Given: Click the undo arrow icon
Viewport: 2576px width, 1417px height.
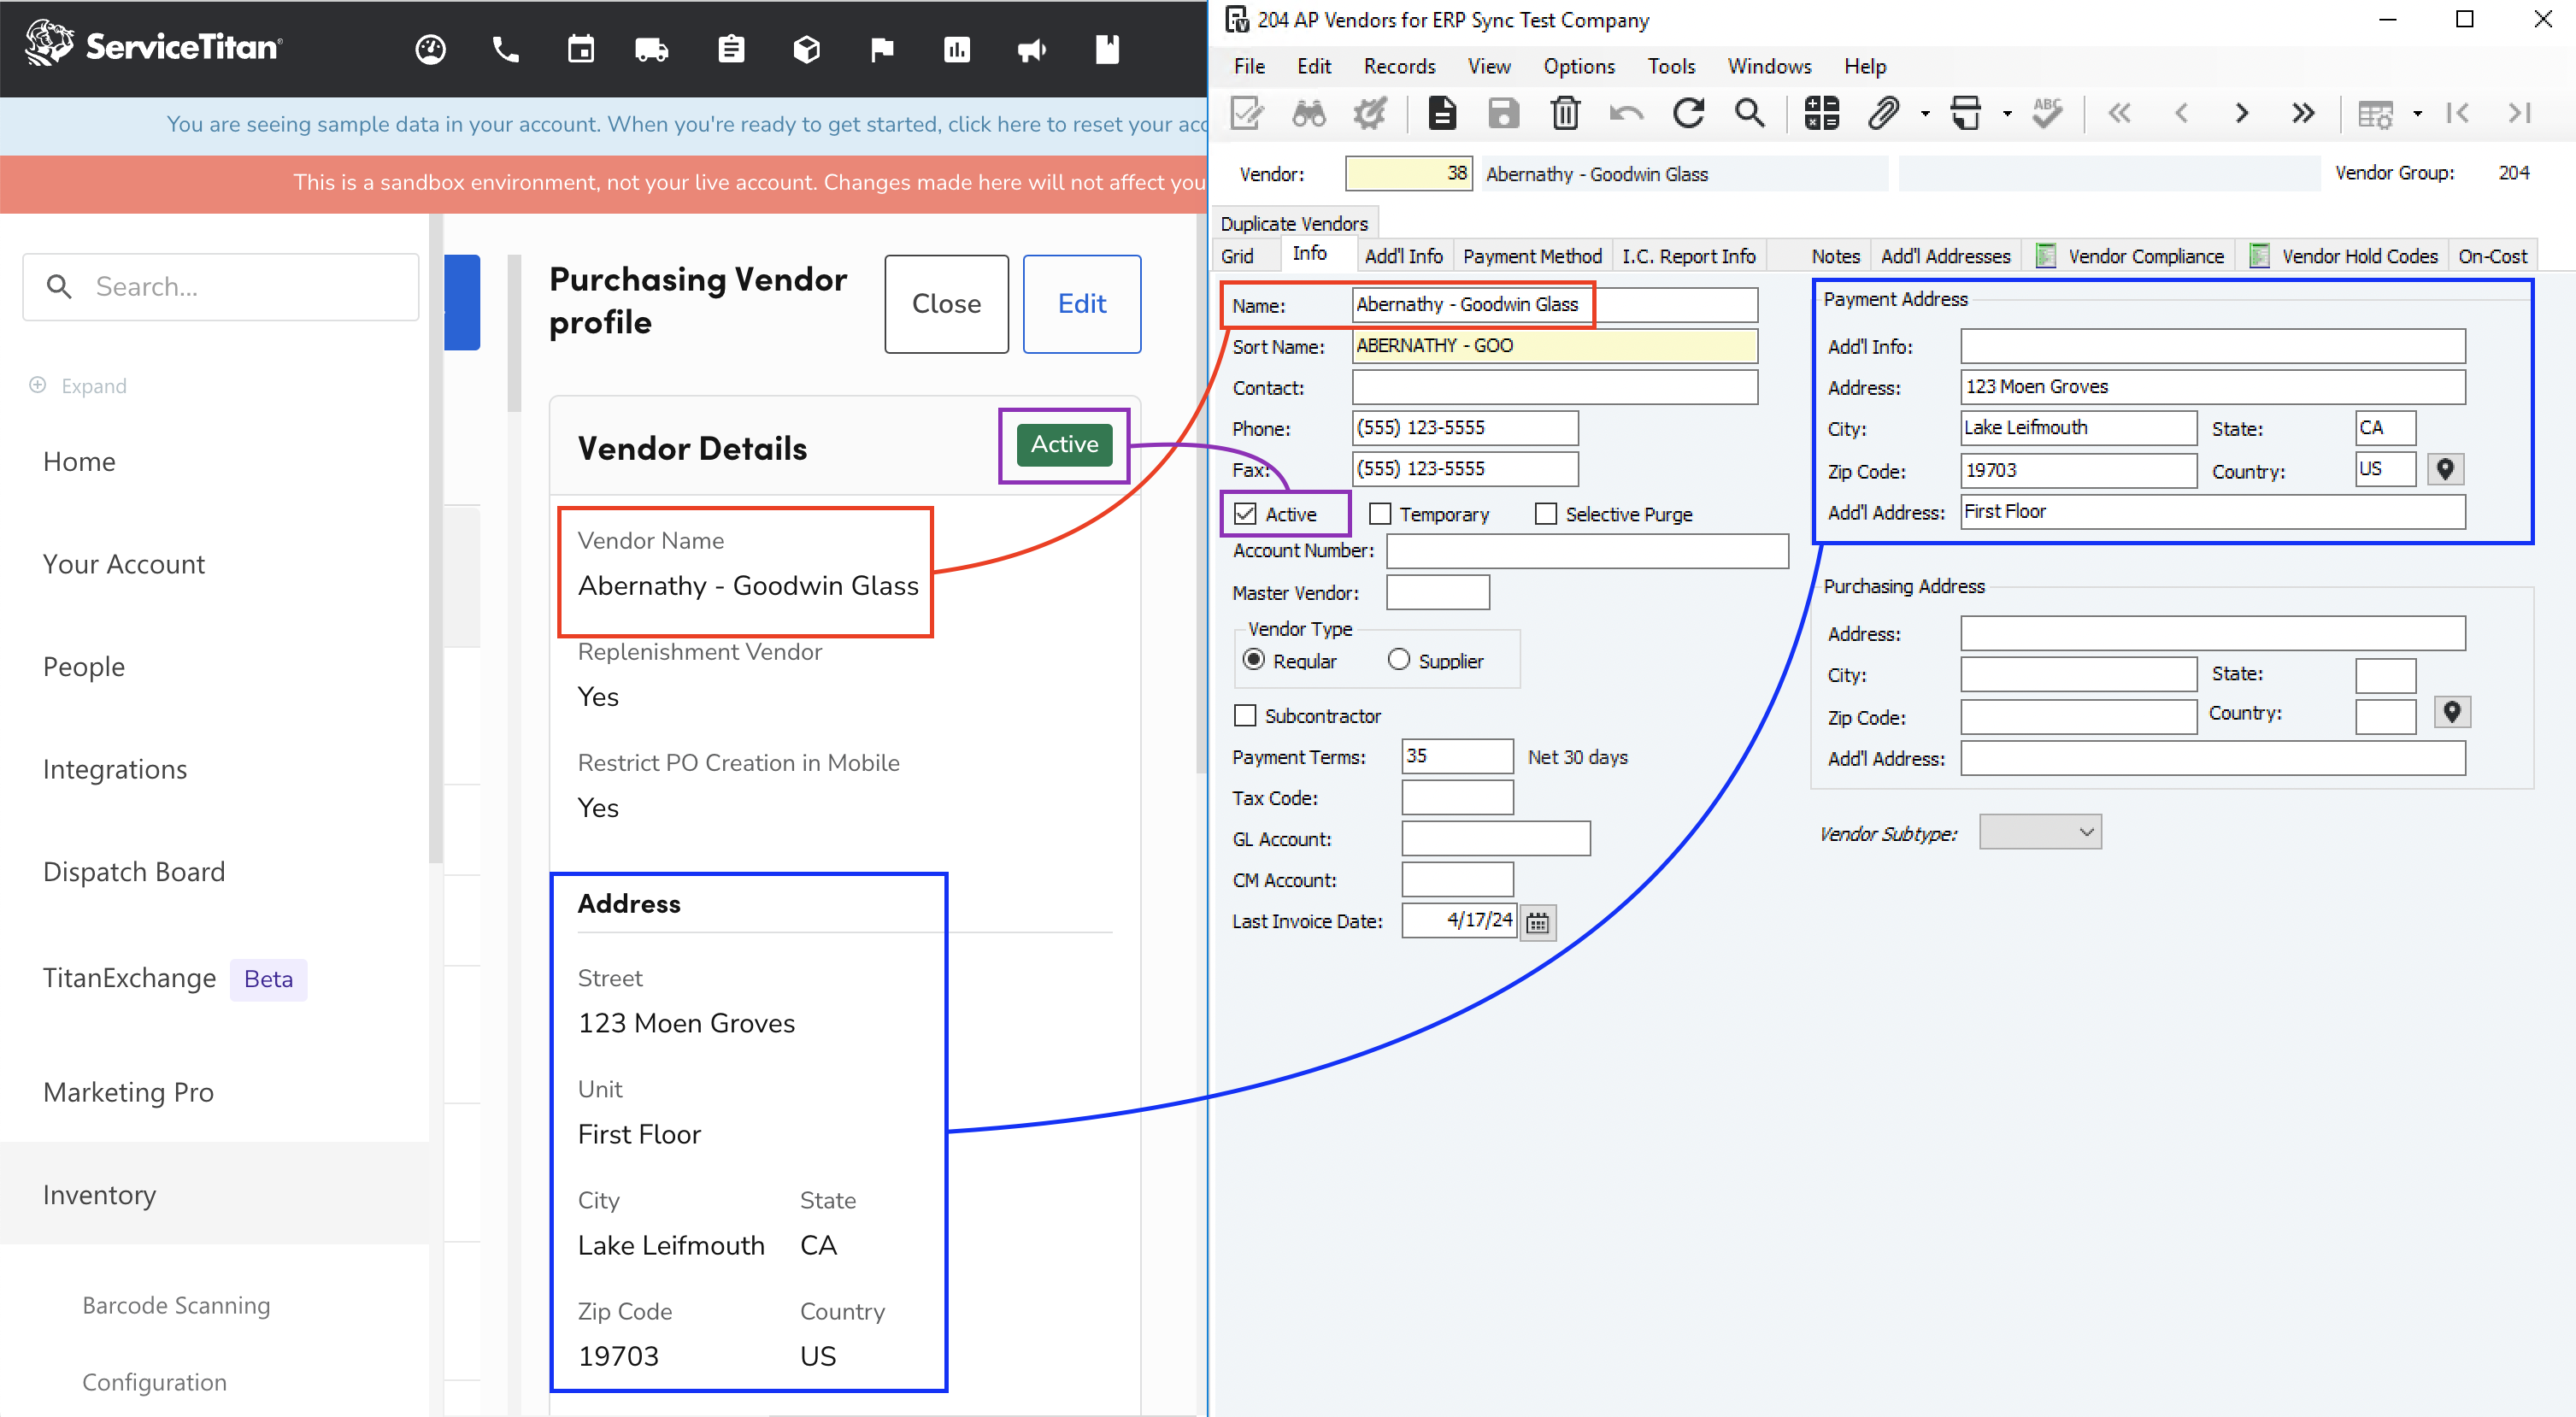Looking at the screenshot, I should [x=1627, y=113].
